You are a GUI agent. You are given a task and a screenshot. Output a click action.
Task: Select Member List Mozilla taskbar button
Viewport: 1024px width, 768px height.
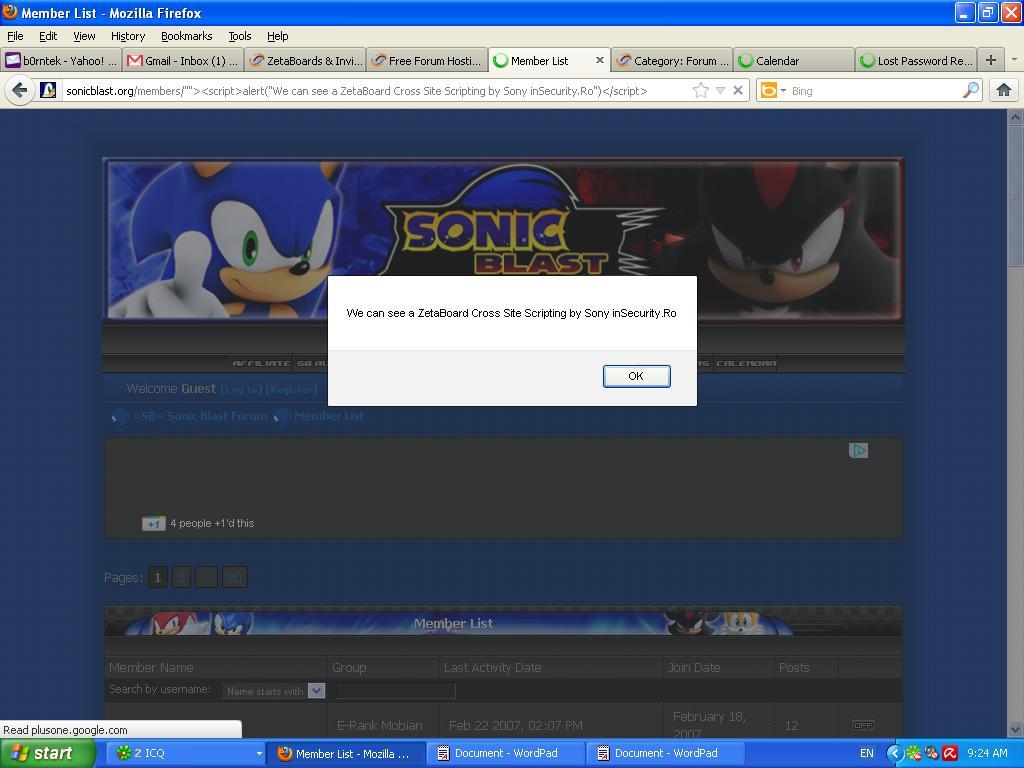[x=346, y=753]
